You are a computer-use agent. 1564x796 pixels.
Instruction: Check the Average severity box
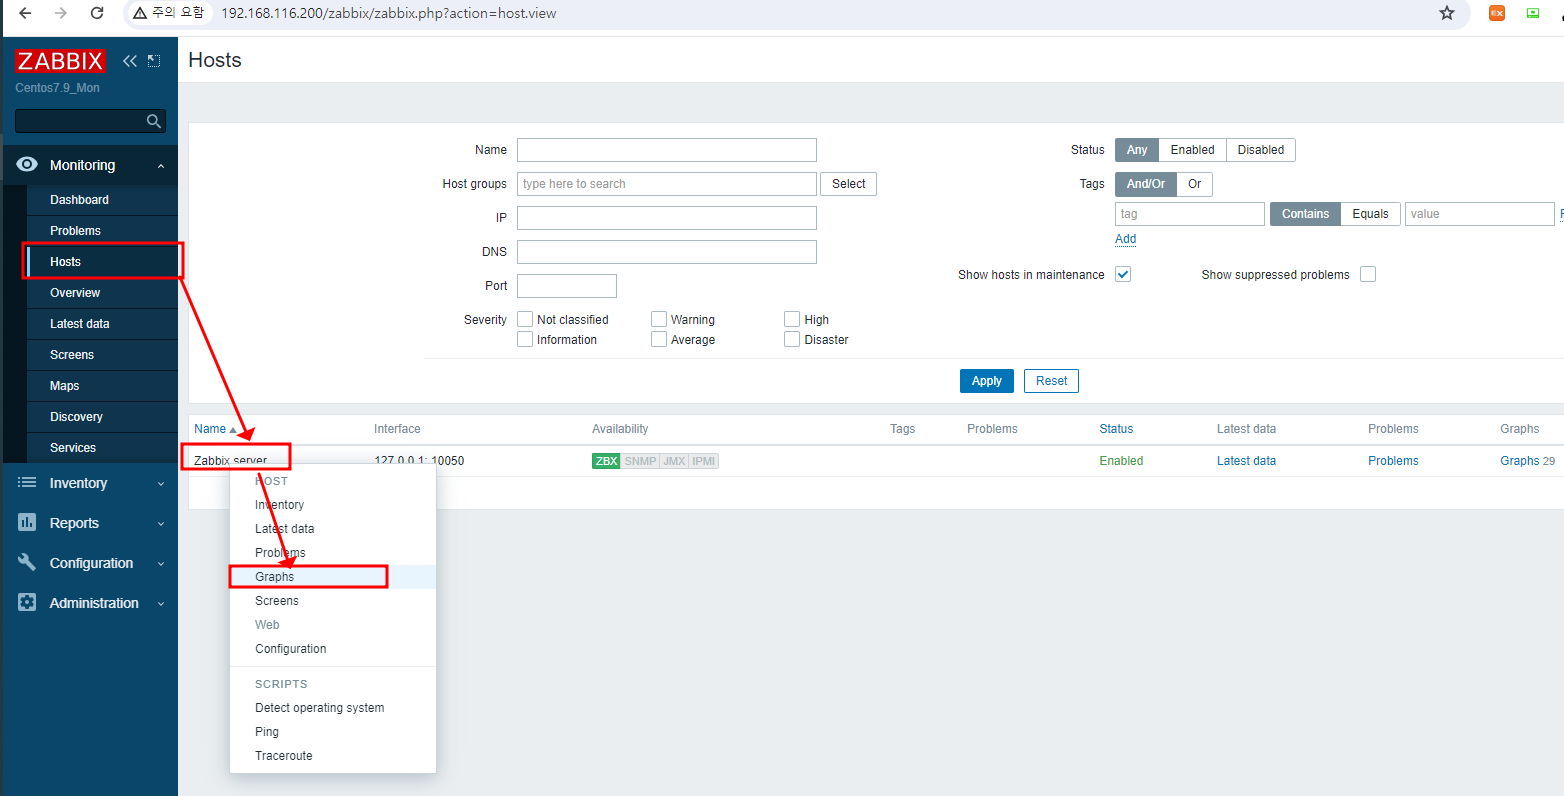tap(659, 339)
